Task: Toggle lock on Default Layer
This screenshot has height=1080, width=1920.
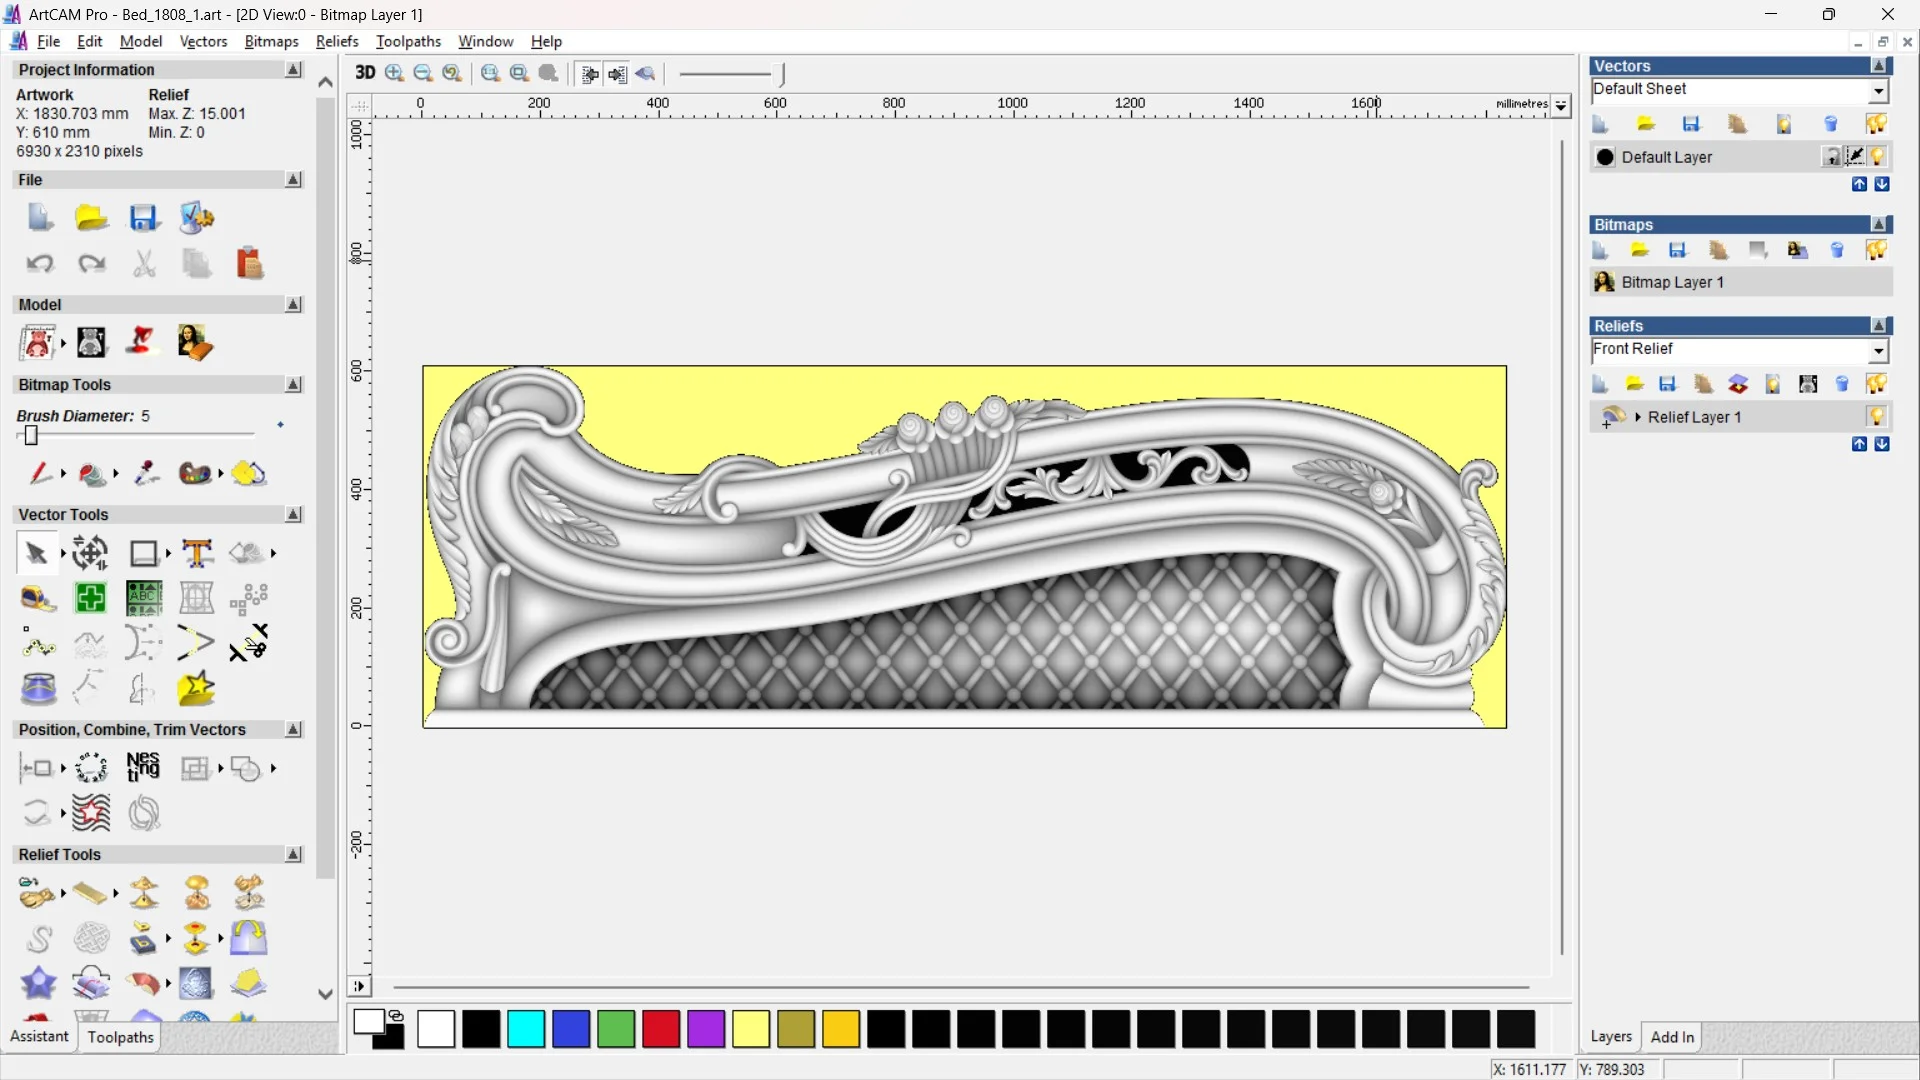Action: [1831, 157]
